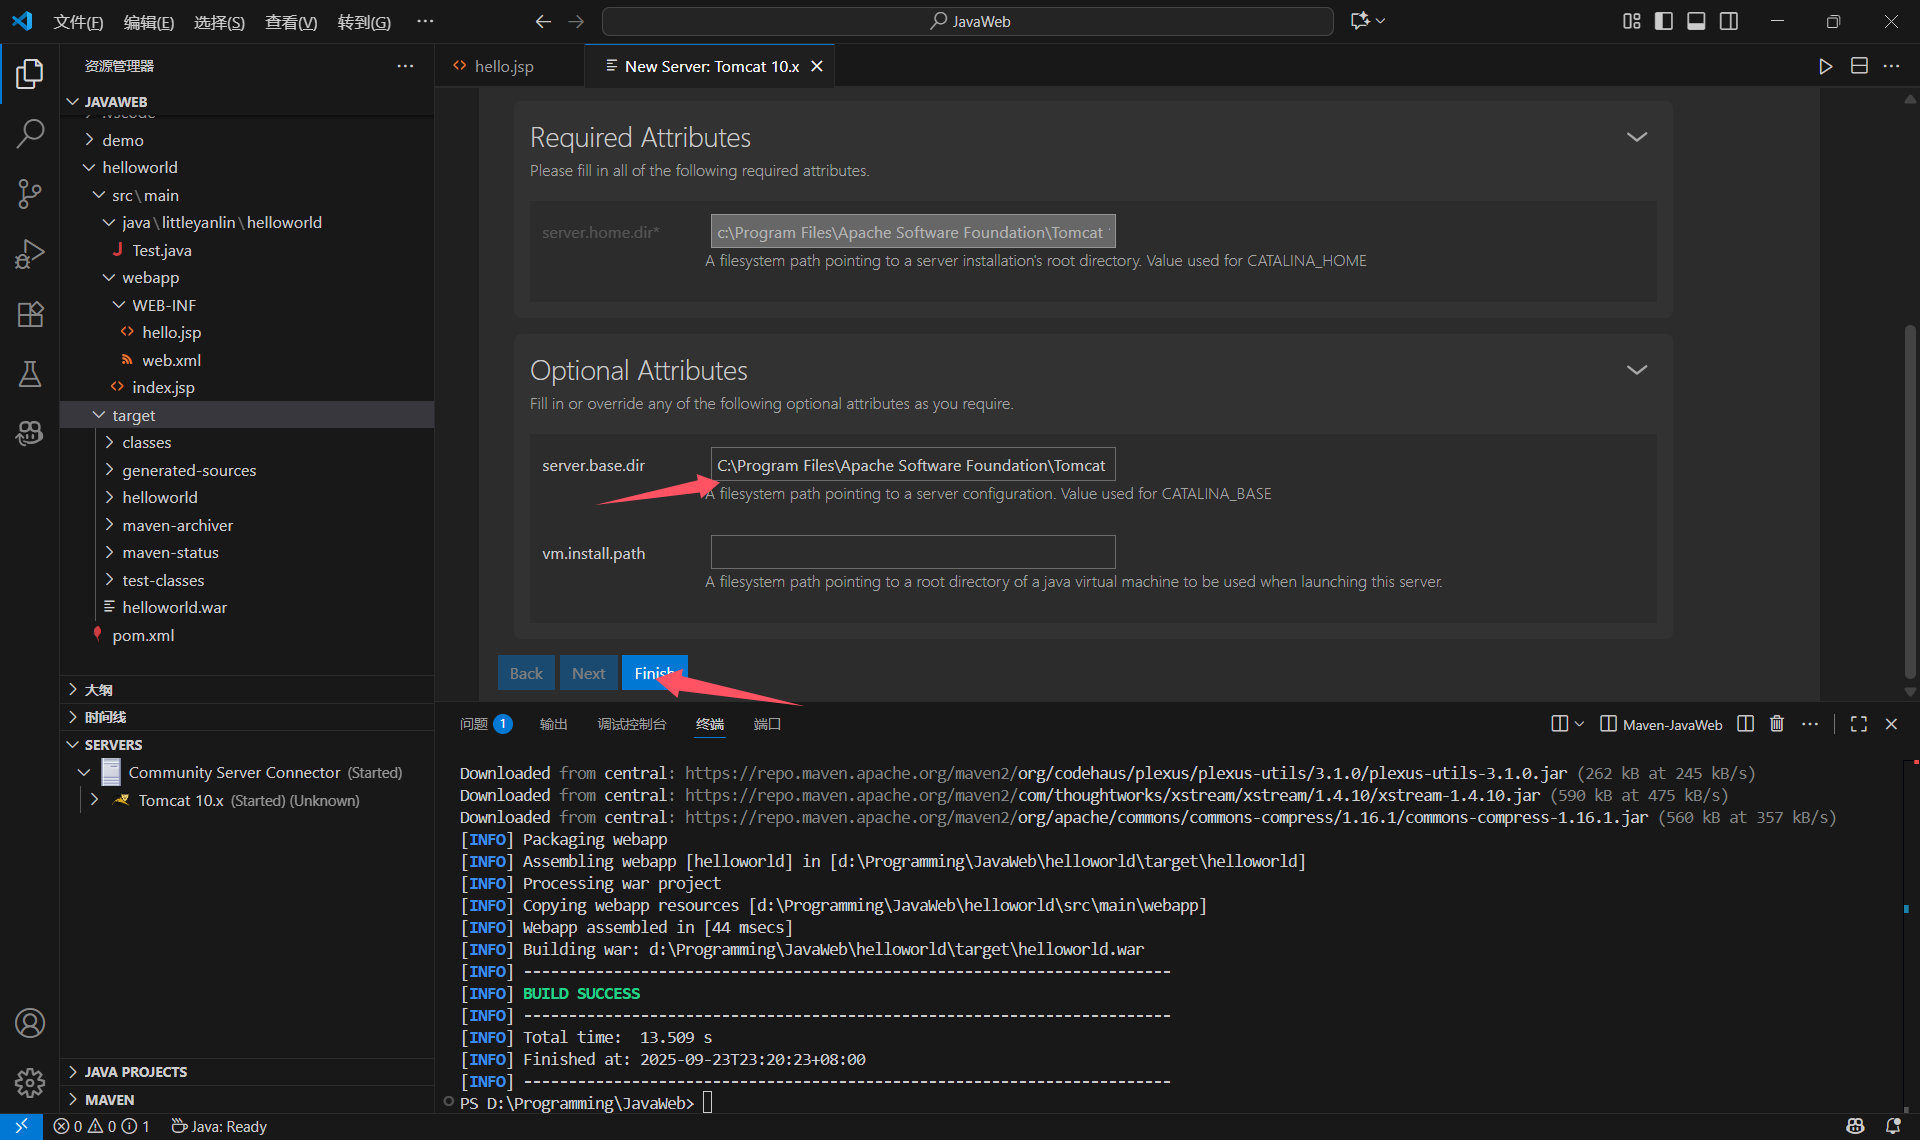This screenshot has height=1140, width=1920.
Task: Collapse the Required Attributes section
Action: (1636, 137)
